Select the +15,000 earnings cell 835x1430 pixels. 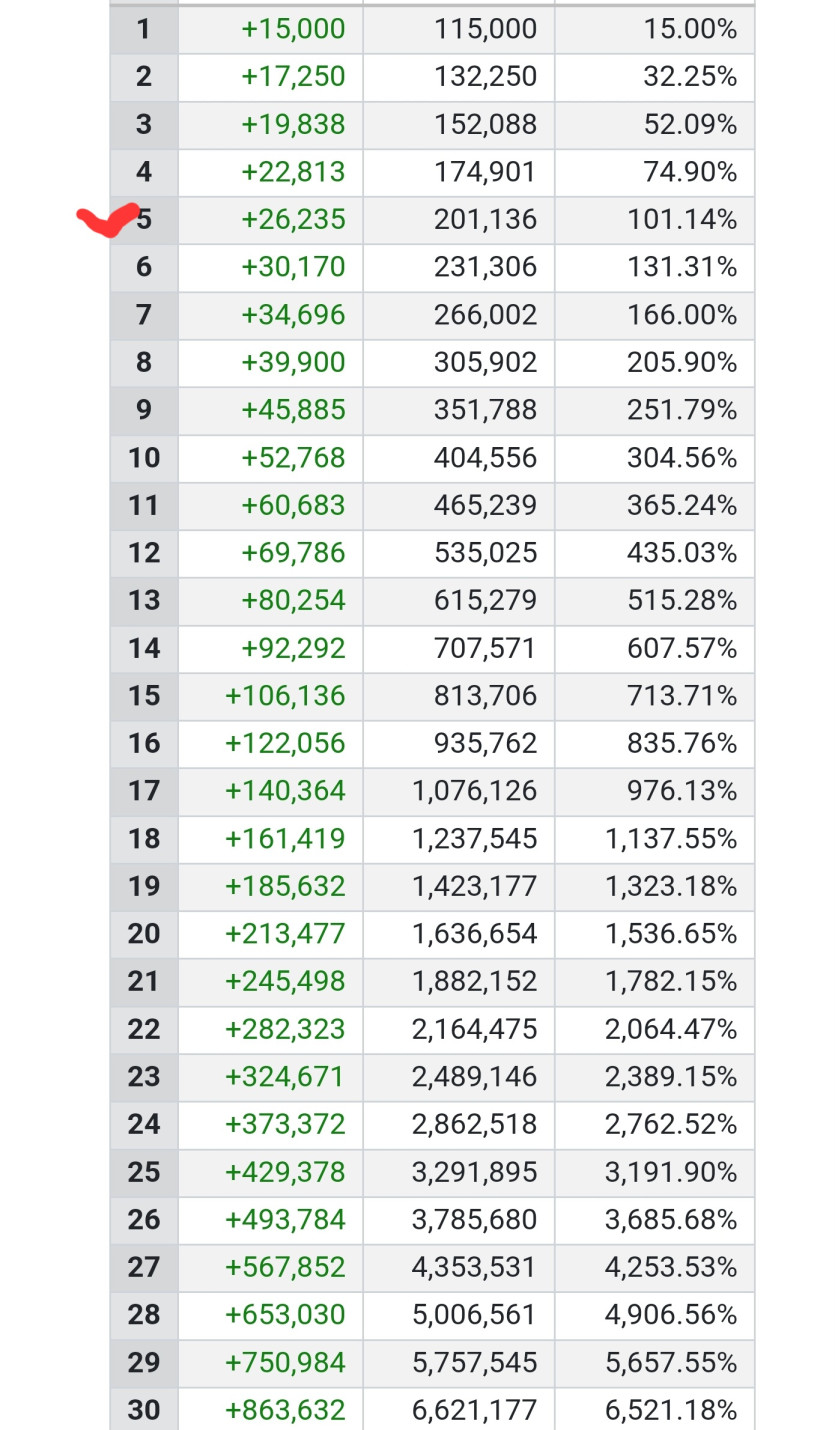pyautogui.click(x=270, y=29)
